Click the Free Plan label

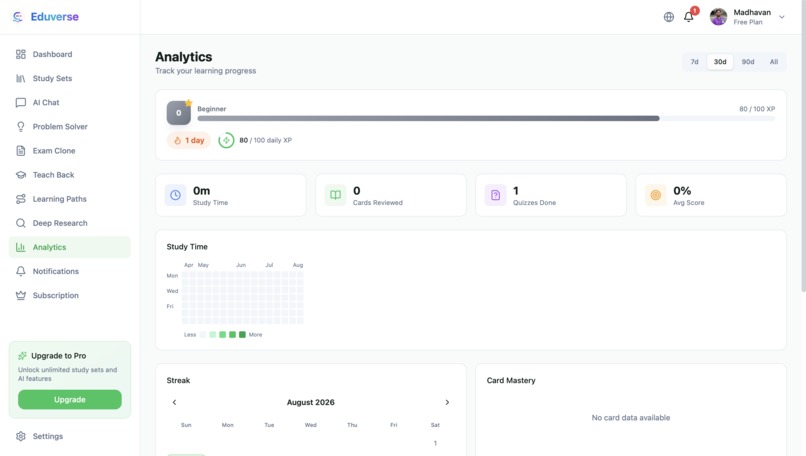point(747,22)
